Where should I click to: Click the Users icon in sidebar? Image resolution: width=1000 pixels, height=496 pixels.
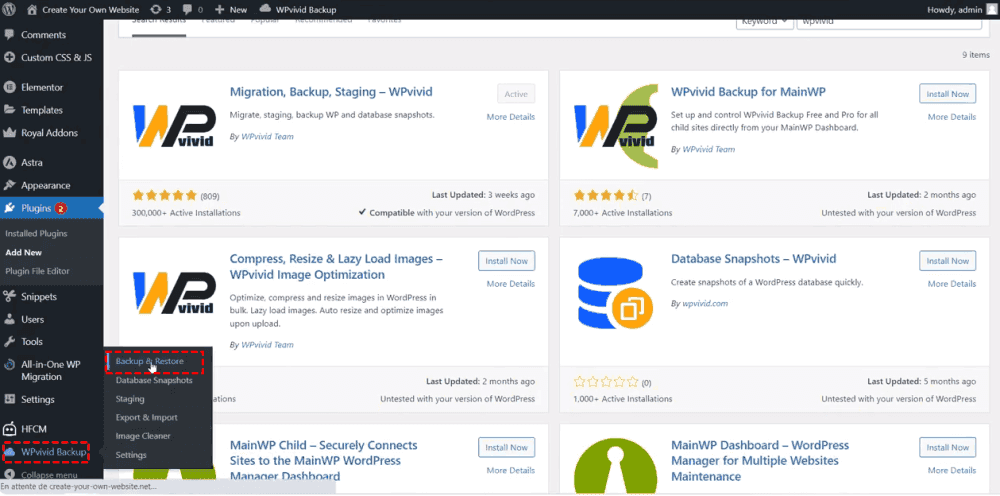pyautogui.click(x=10, y=319)
